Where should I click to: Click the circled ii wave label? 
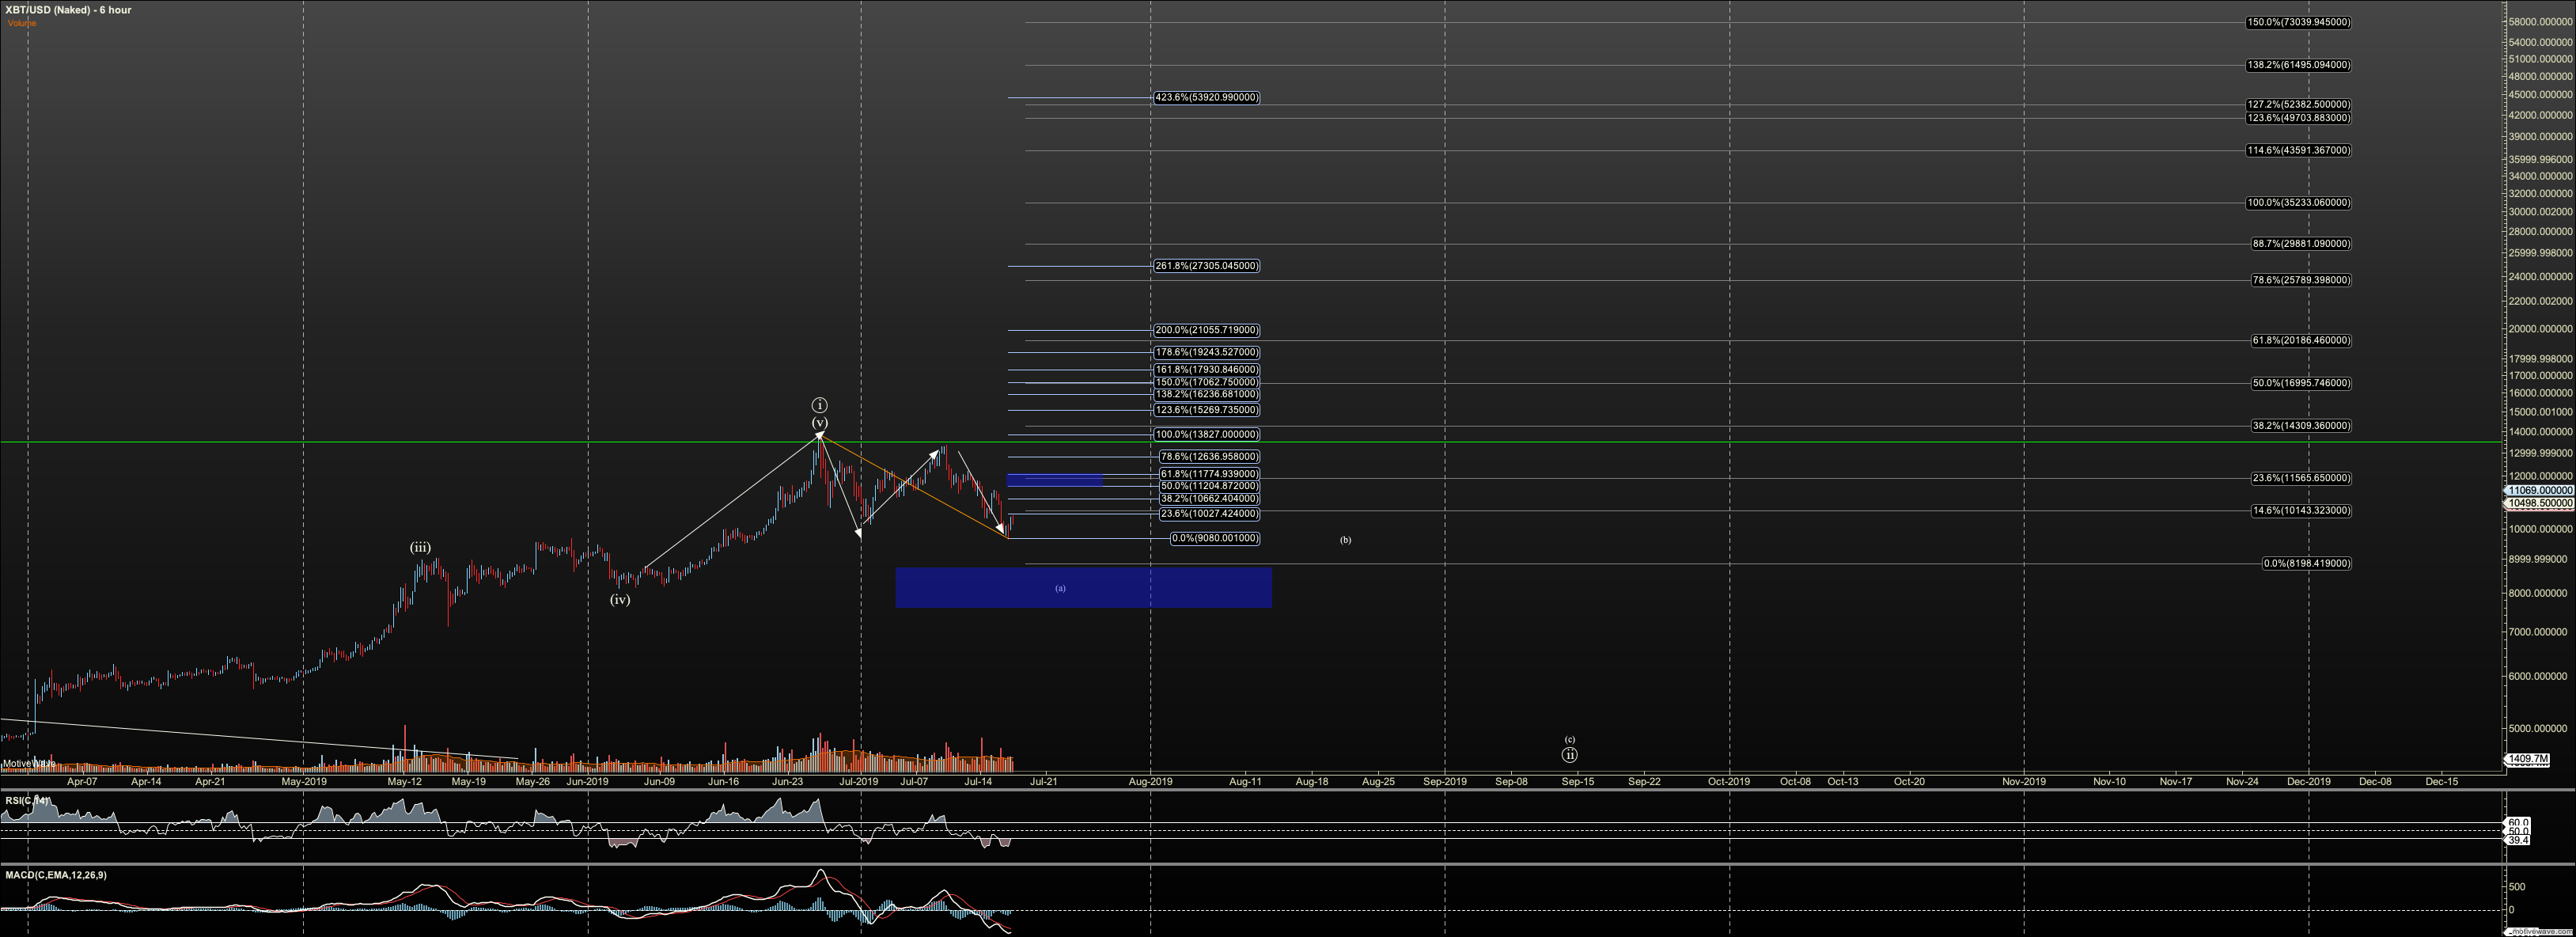1570,755
